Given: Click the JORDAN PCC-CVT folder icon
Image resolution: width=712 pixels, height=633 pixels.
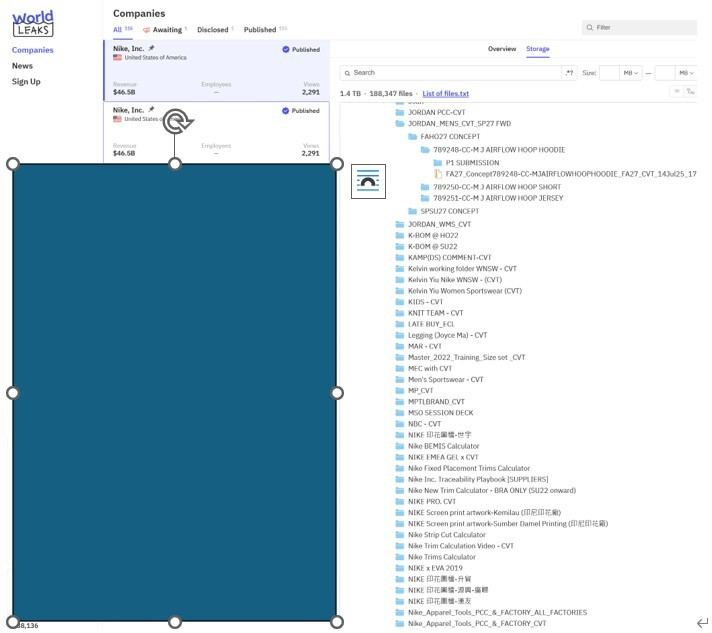Looking at the screenshot, I should pos(400,113).
